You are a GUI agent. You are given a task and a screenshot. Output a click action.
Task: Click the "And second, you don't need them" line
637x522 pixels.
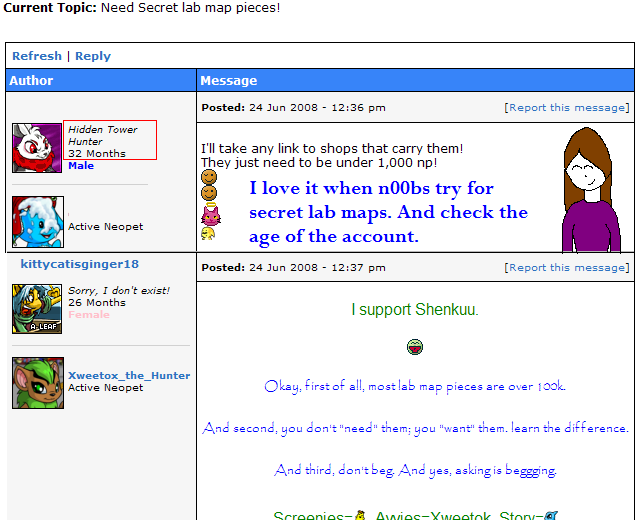415,428
